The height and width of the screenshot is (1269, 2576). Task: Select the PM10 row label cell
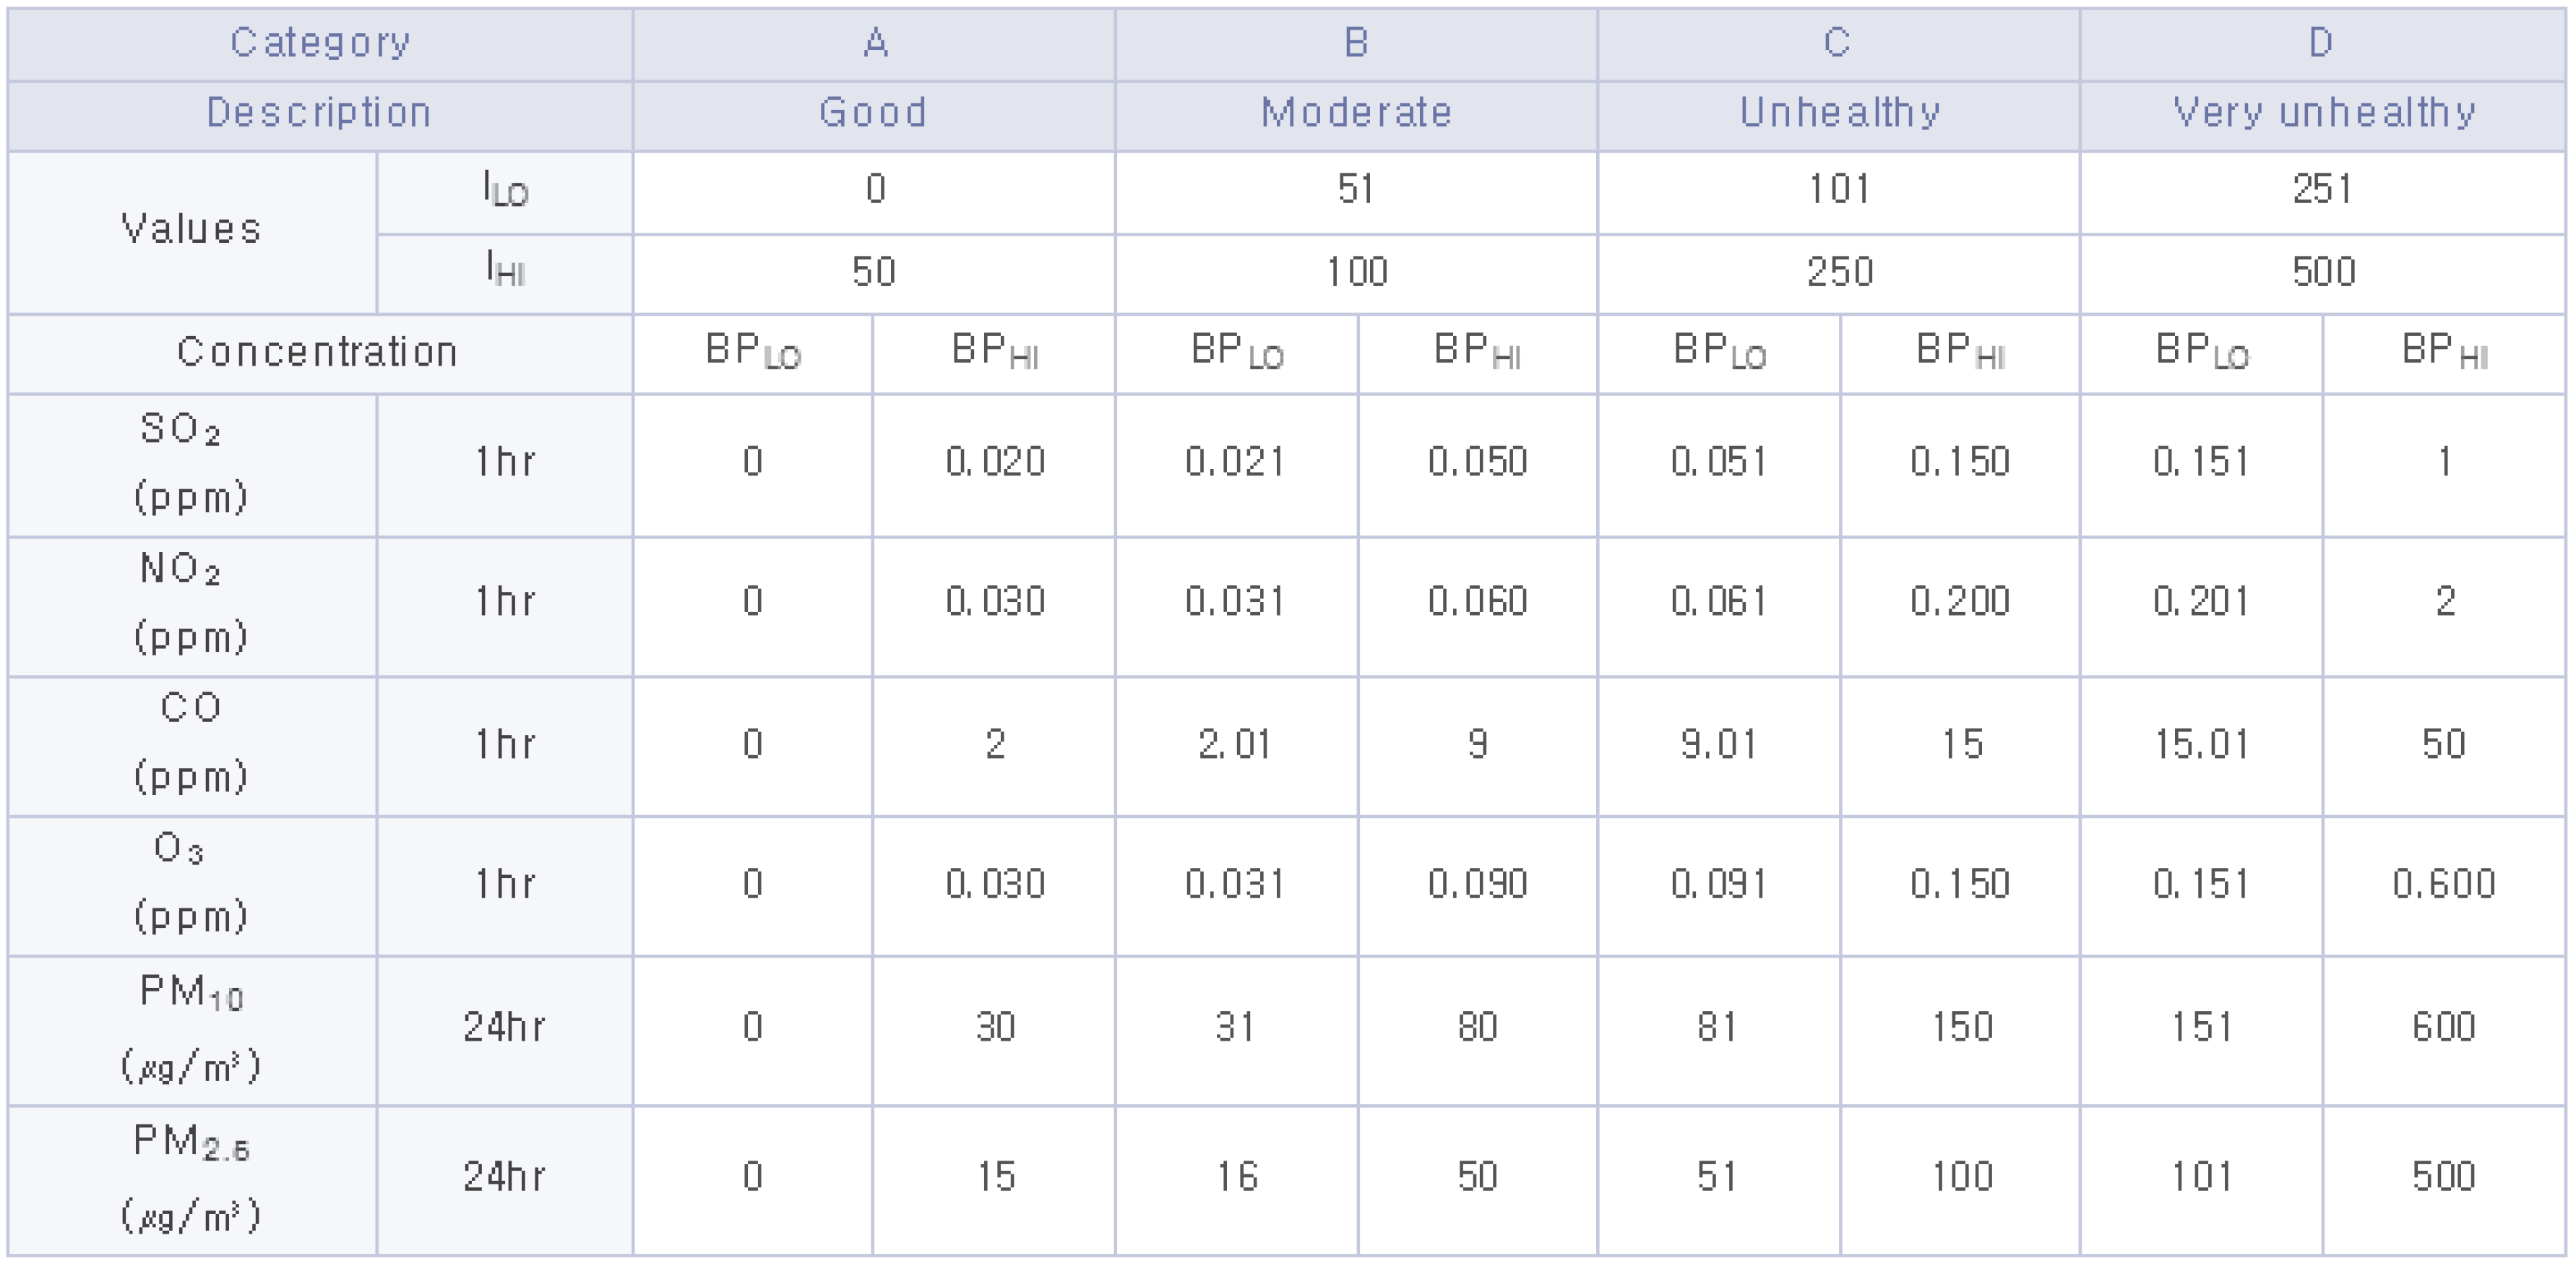click(191, 1028)
